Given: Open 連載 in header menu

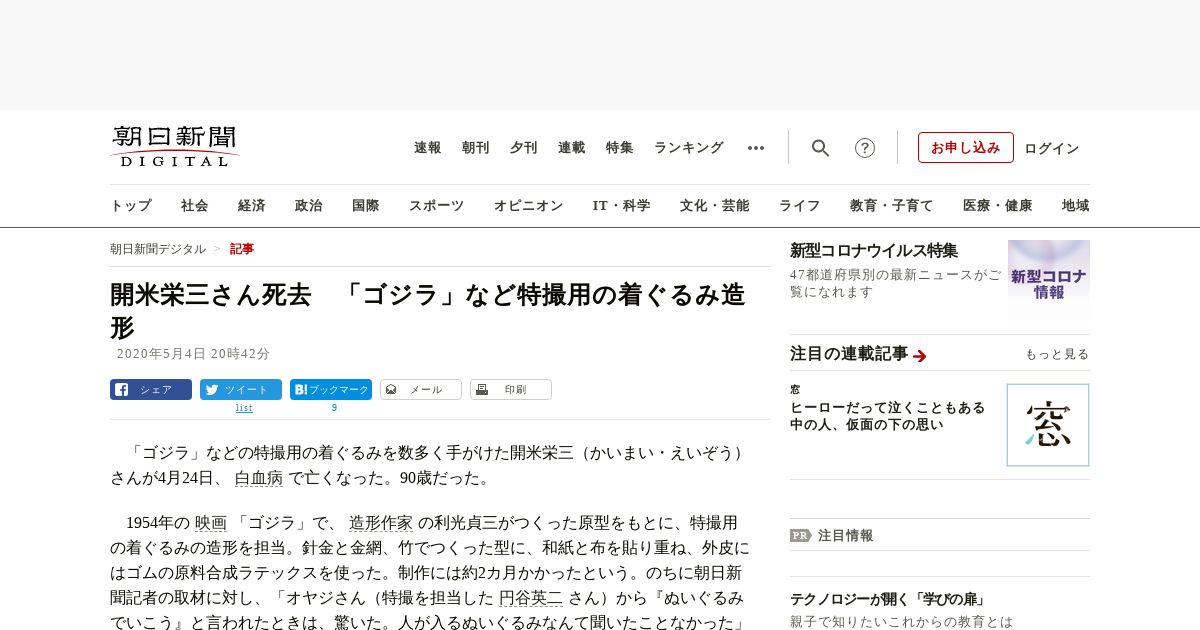Looking at the screenshot, I should click(572, 148).
